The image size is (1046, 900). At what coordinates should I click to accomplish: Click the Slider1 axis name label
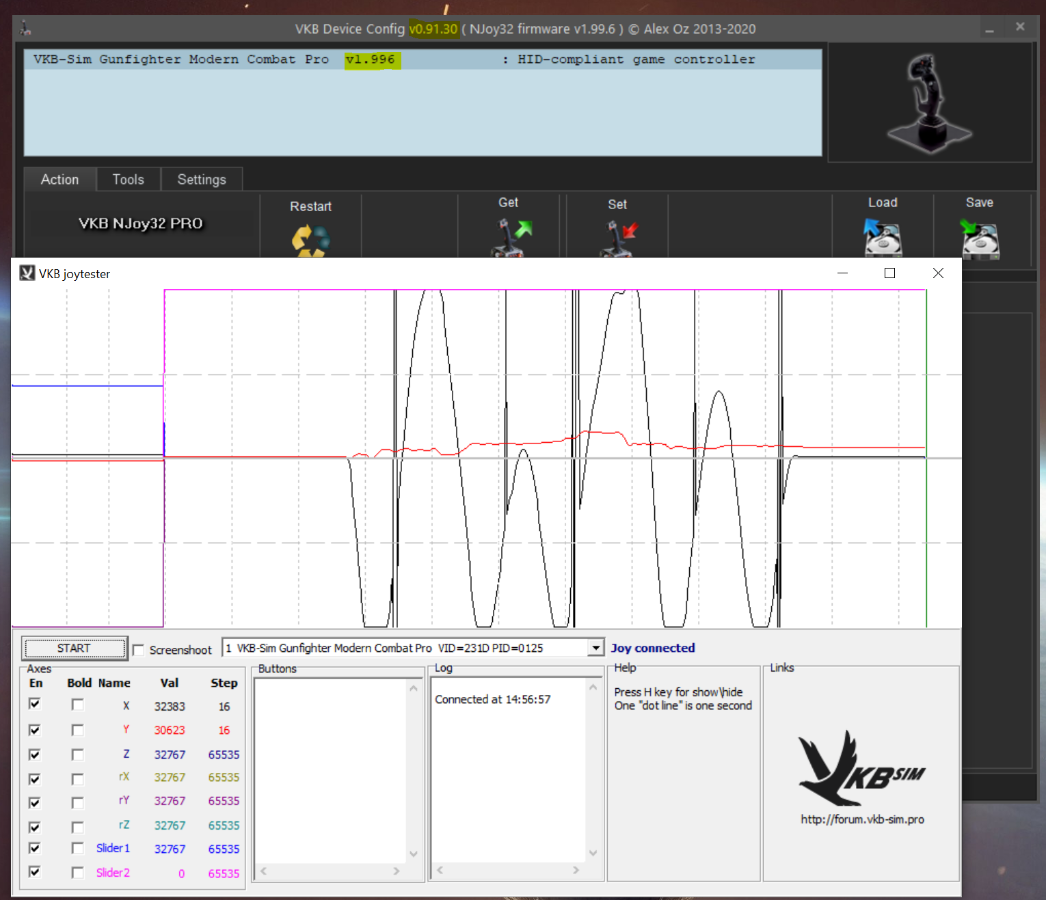click(x=113, y=848)
